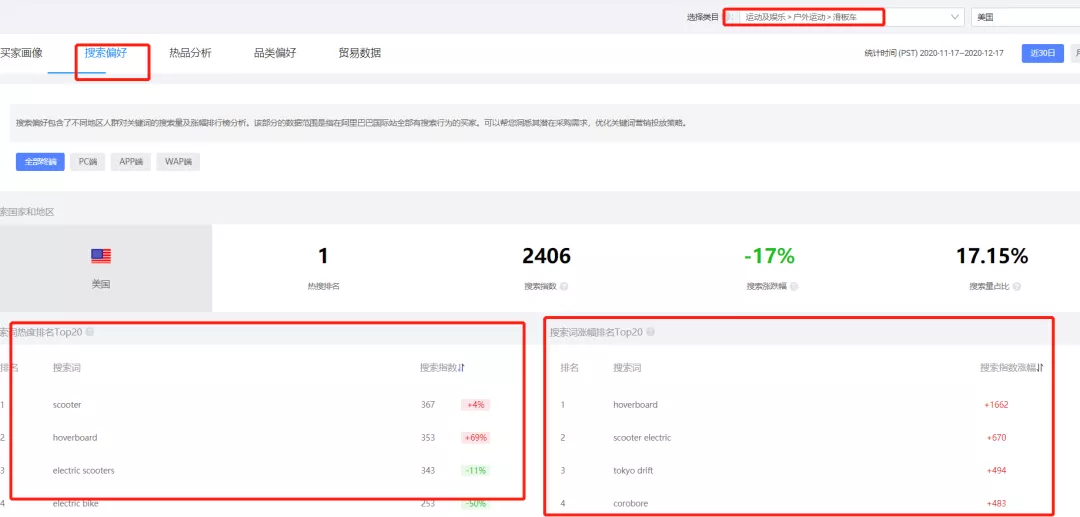Open the 热品分析 tab
This screenshot has height=517, width=1080.
[190, 53]
